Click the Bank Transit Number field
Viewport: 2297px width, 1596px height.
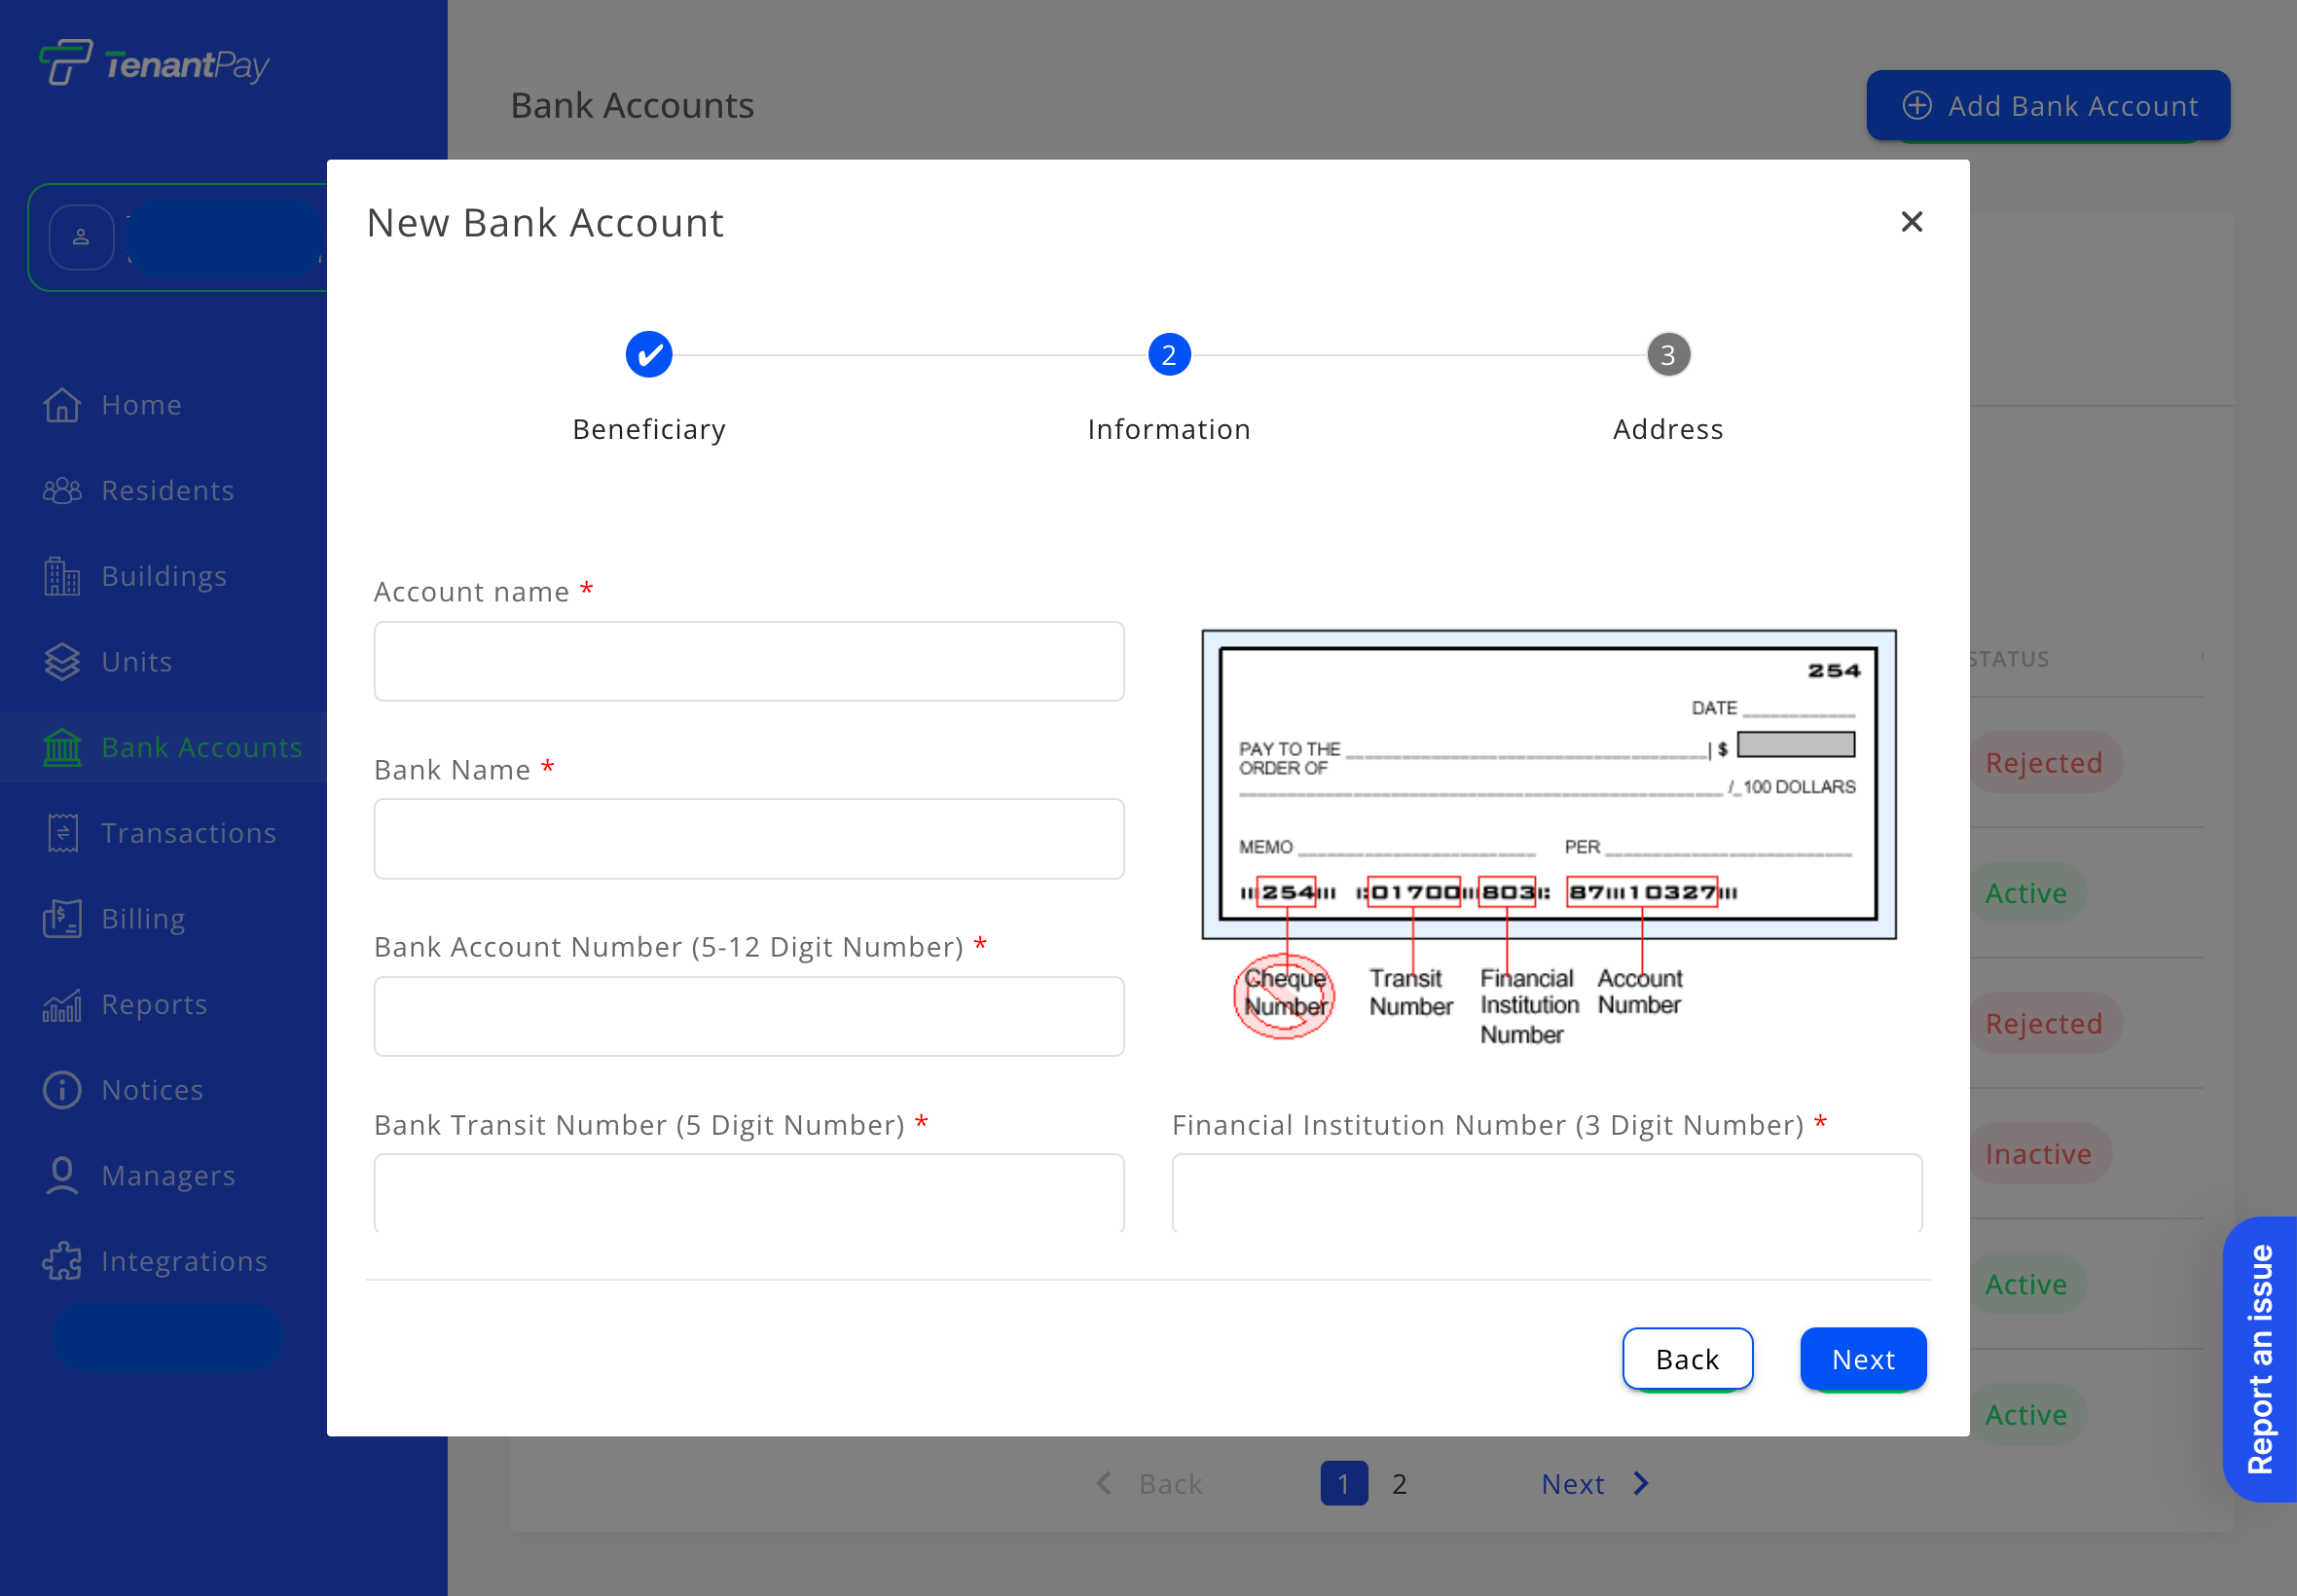point(748,1194)
